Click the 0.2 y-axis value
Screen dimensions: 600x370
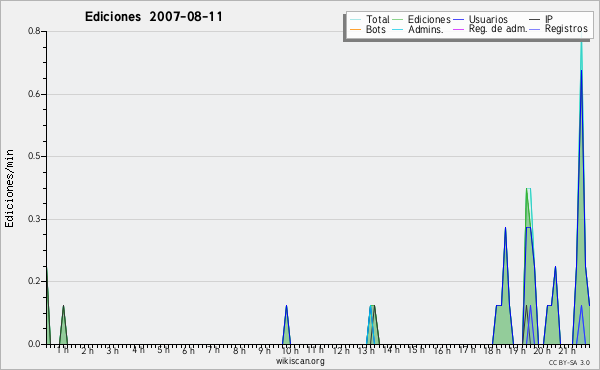click(x=34, y=281)
